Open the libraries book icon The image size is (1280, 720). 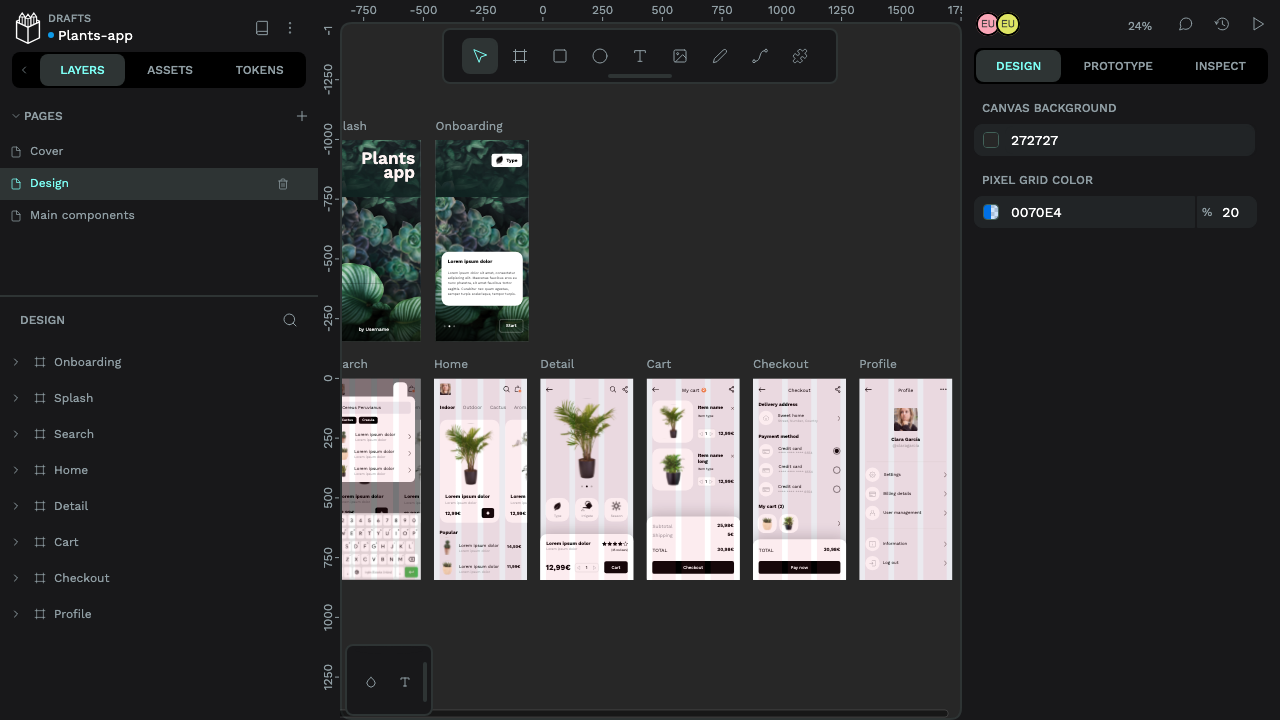point(262,28)
